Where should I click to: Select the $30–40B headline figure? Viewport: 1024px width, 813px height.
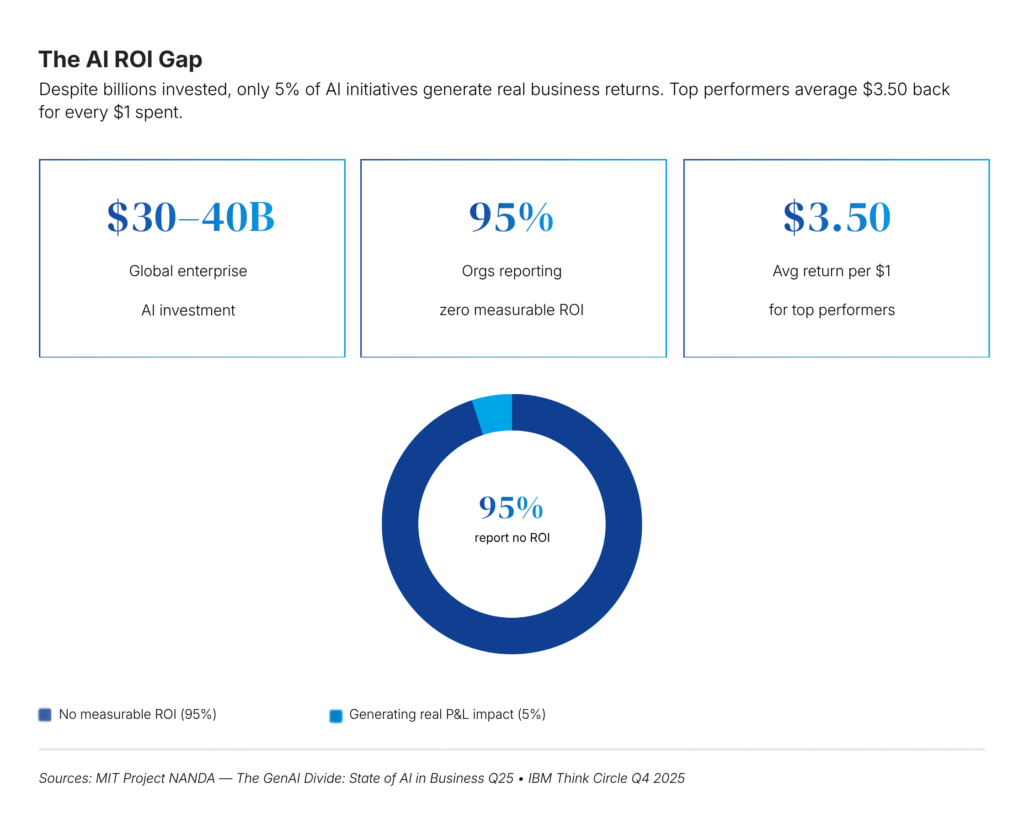coord(191,217)
